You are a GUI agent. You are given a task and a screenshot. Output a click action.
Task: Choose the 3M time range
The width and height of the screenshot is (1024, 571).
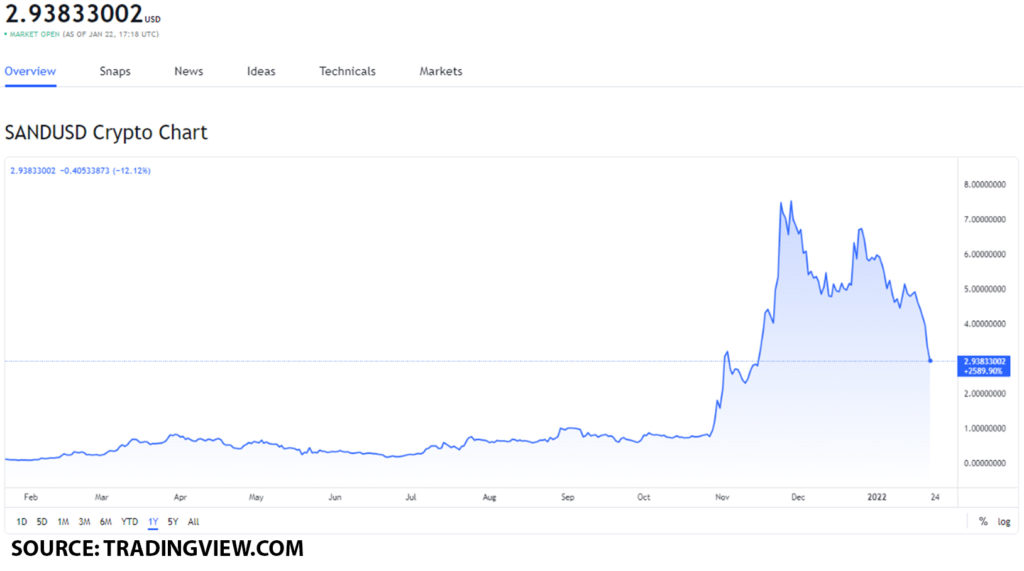point(84,521)
